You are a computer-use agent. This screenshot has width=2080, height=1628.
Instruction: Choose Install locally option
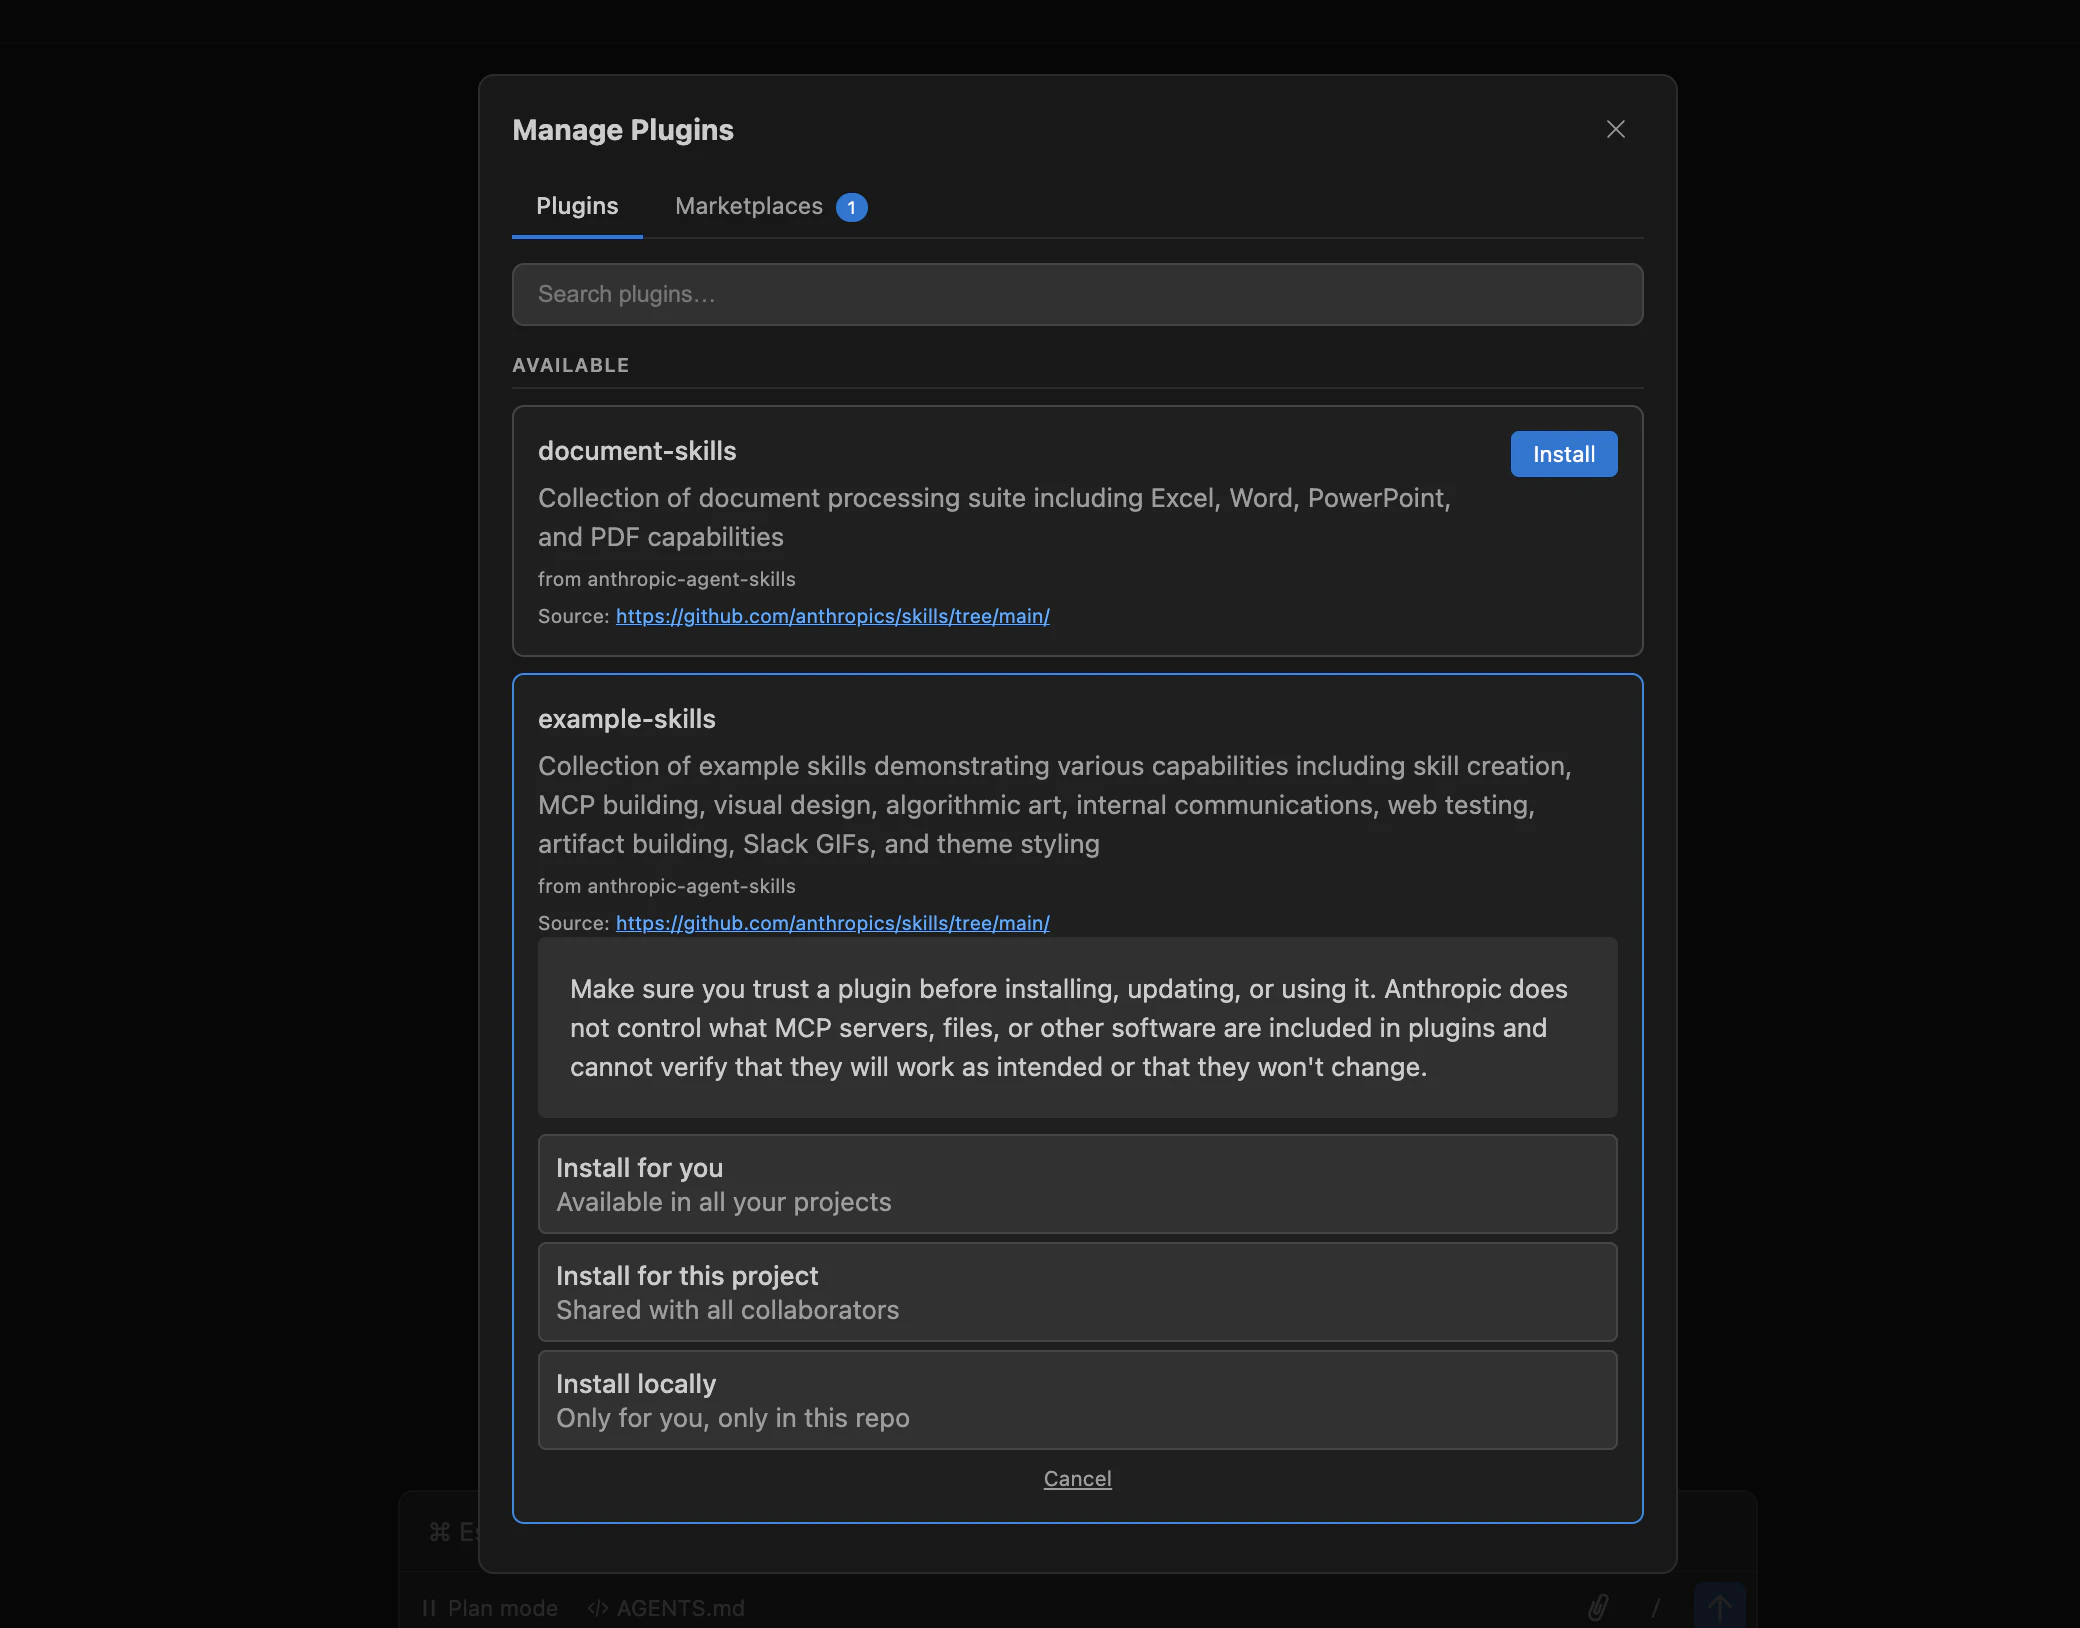coord(1077,1400)
